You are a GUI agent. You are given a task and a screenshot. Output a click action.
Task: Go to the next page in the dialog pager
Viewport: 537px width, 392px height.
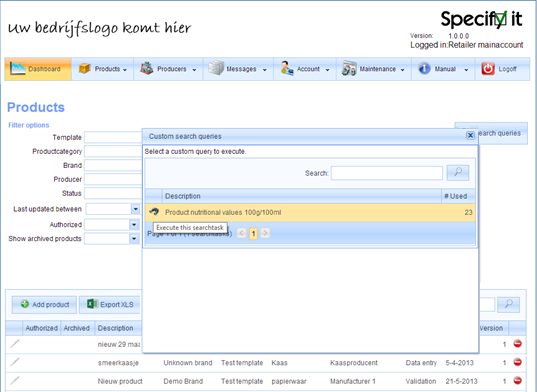pos(265,233)
